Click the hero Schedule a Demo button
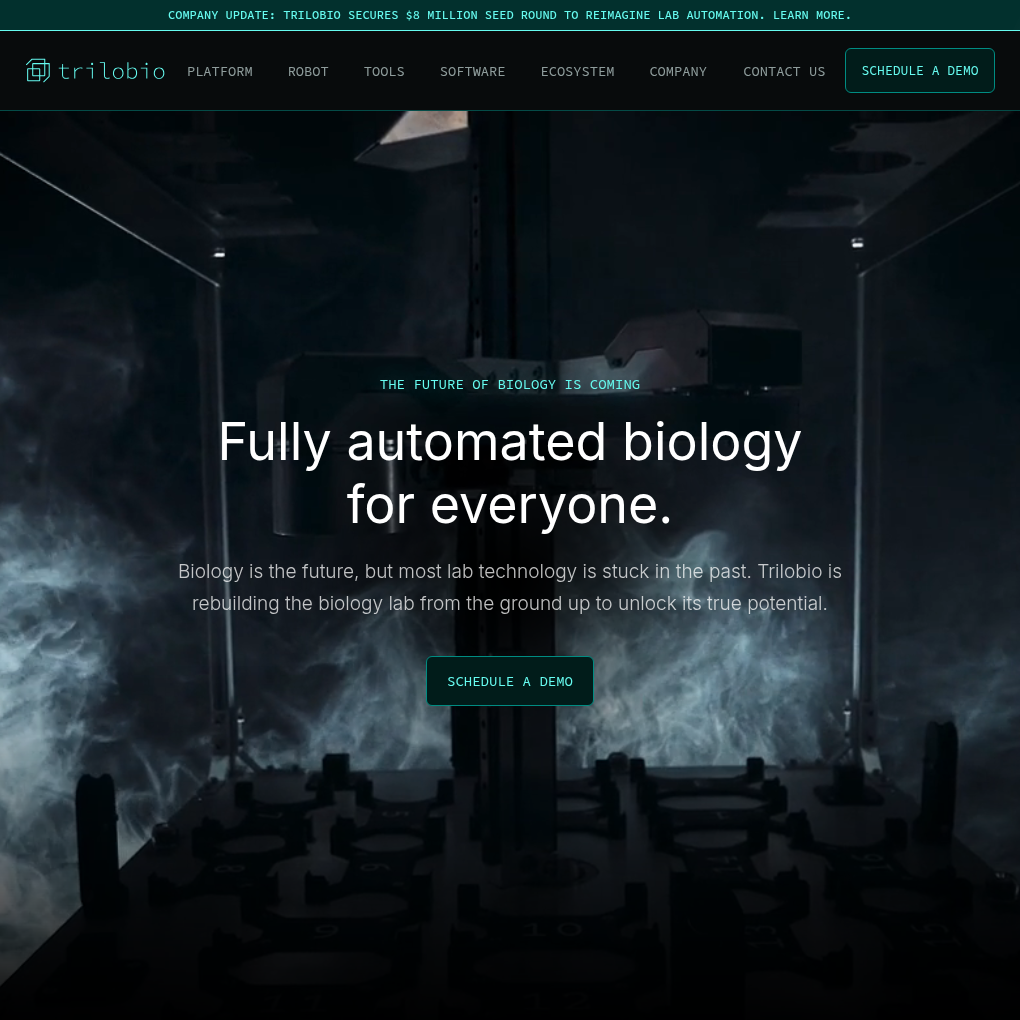This screenshot has width=1020, height=1020. tap(510, 681)
